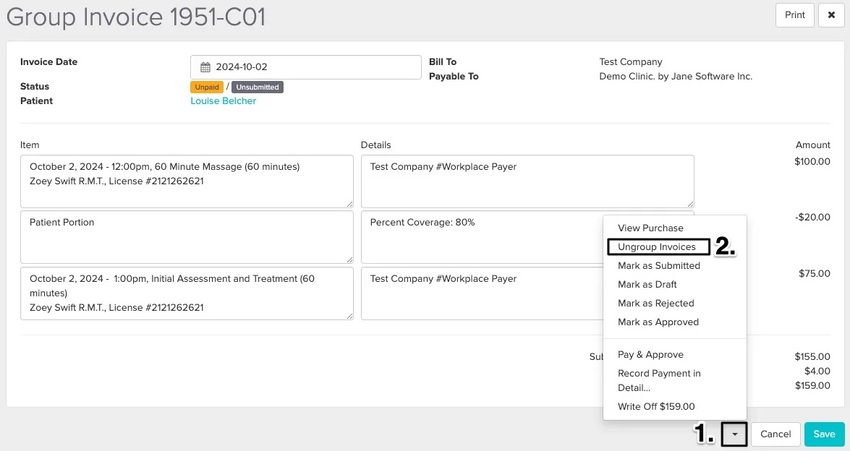Click resize handle of first details box

coord(690,204)
